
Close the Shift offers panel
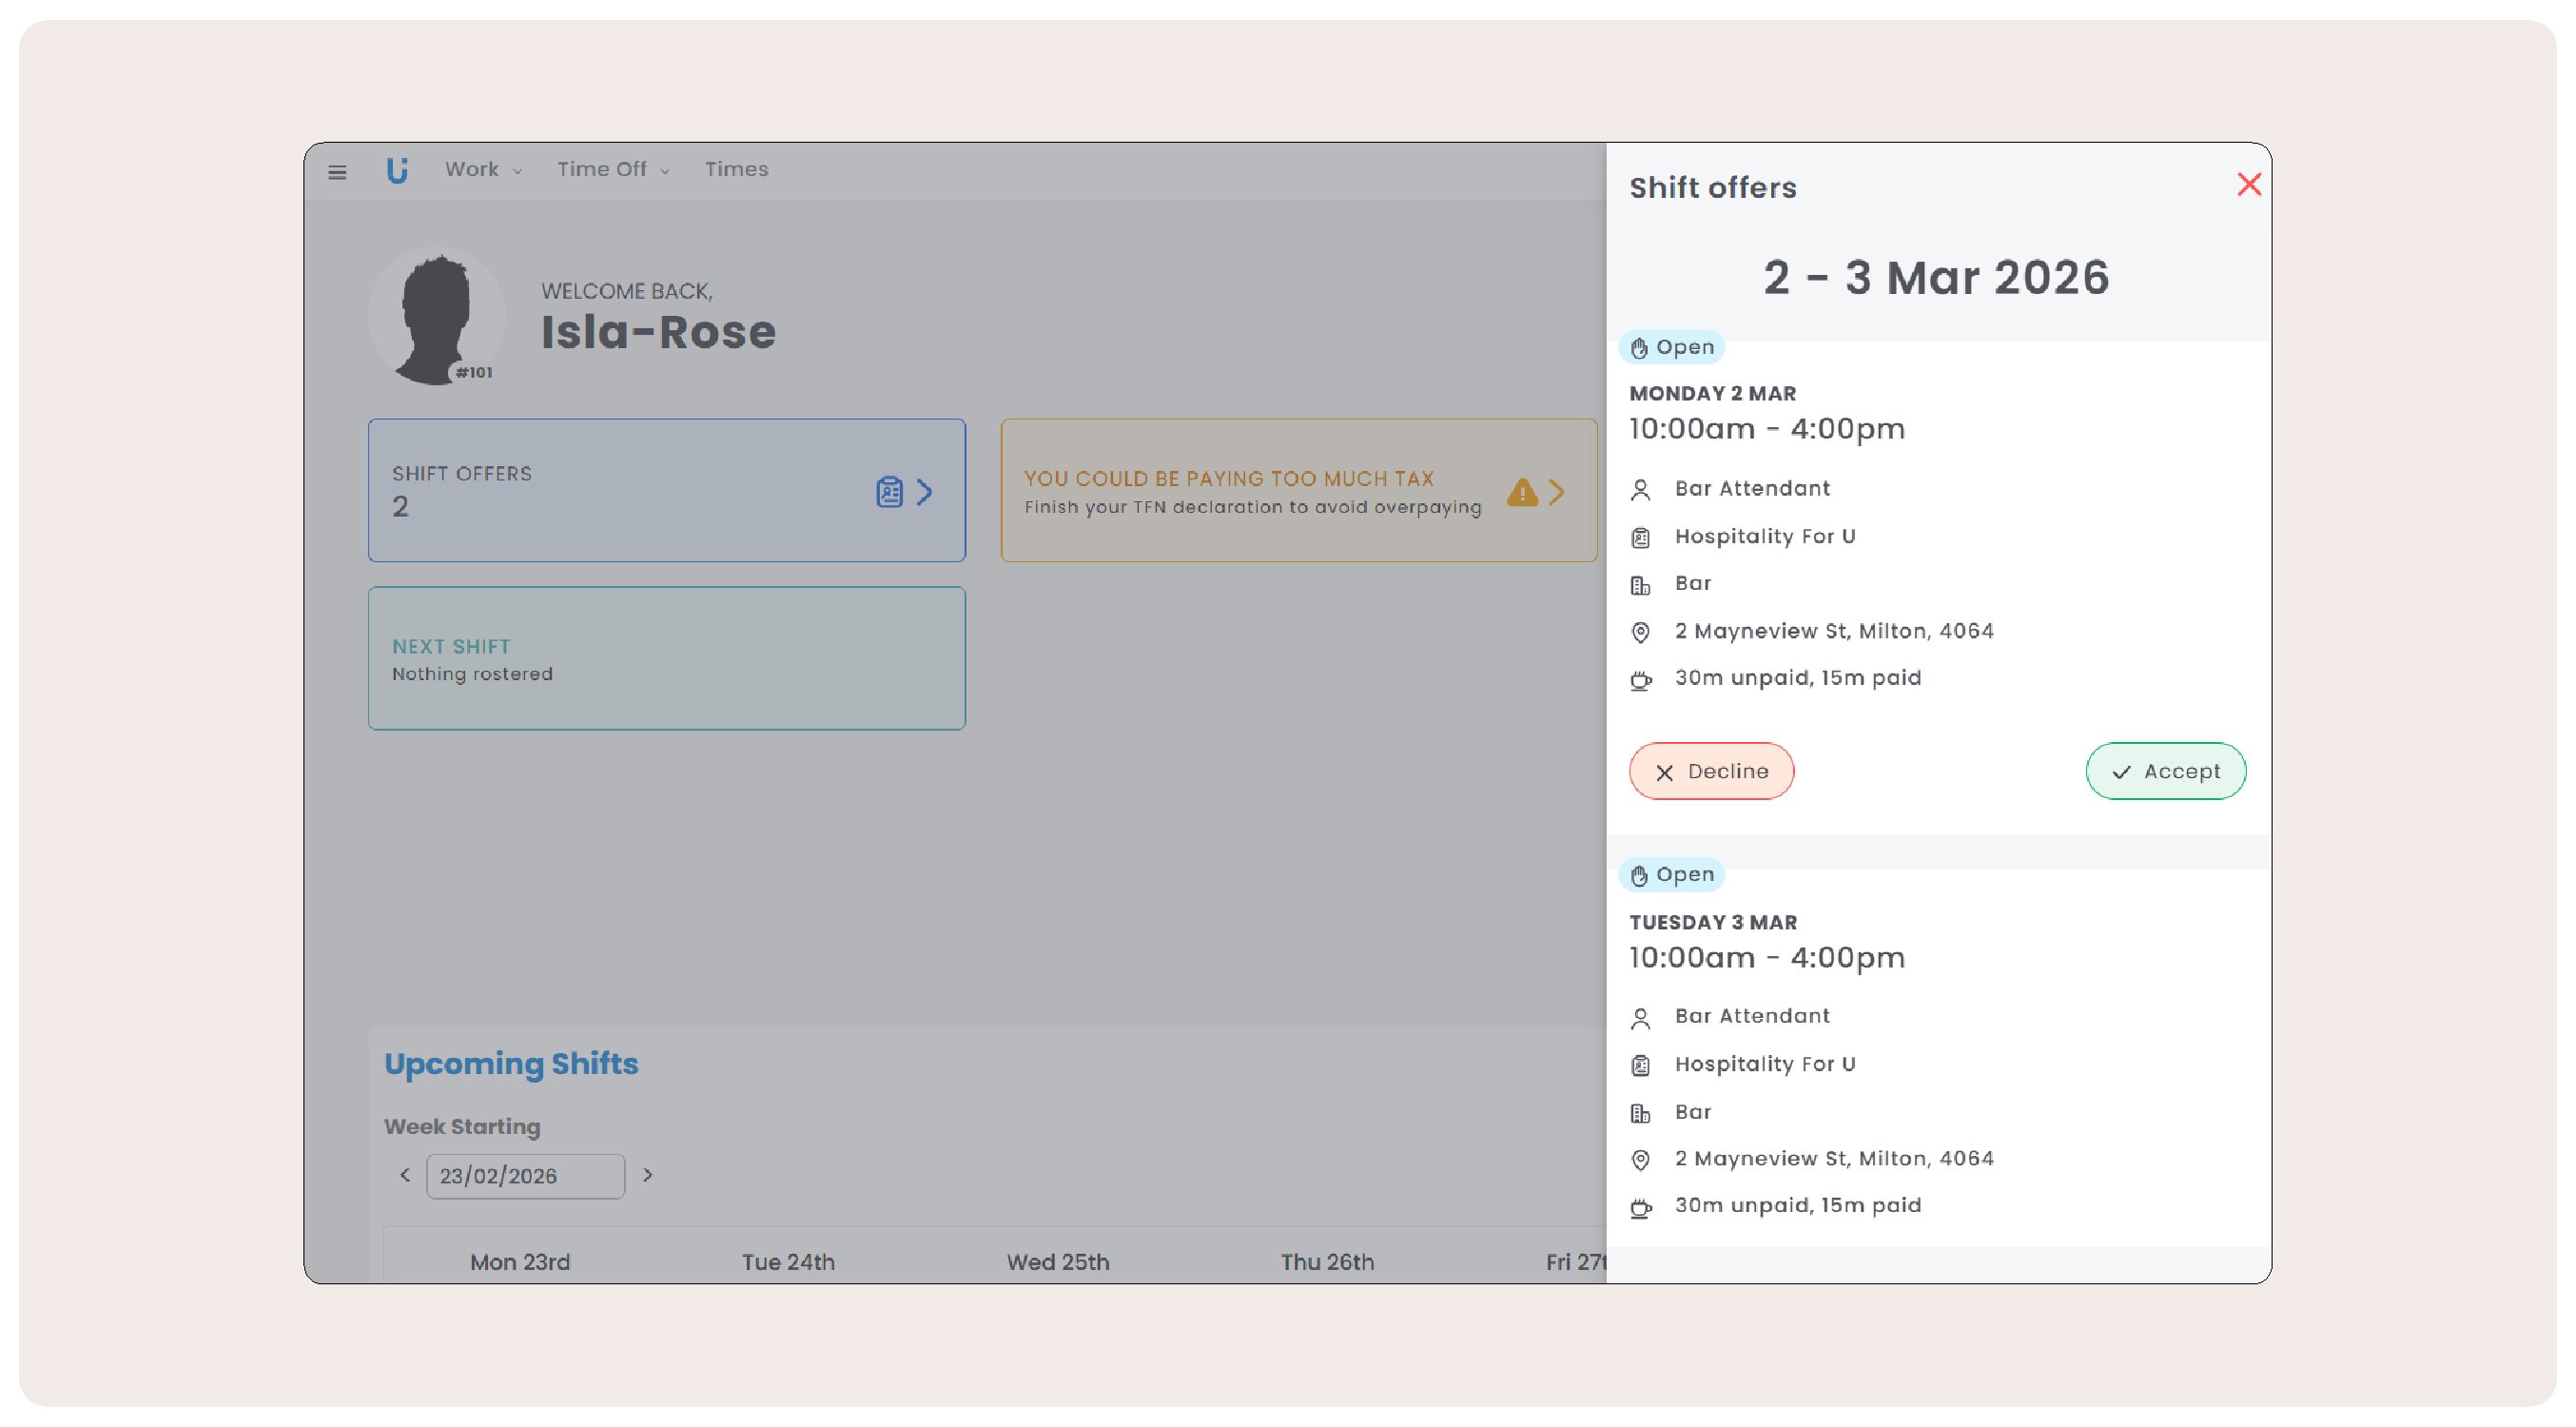click(x=2248, y=185)
